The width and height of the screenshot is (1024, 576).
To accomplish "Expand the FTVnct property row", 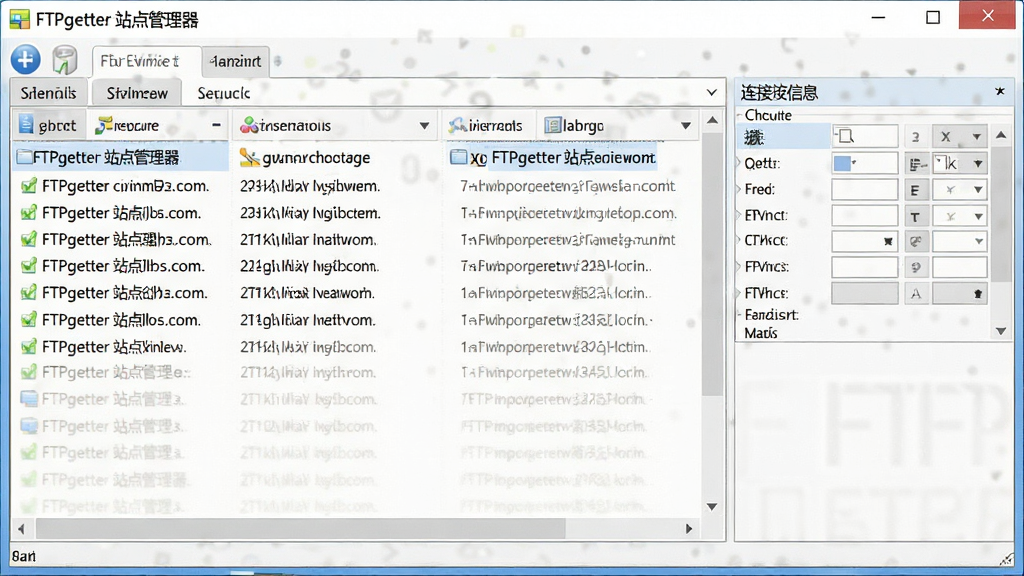I will pyautogui.click(x=739, y=215).
